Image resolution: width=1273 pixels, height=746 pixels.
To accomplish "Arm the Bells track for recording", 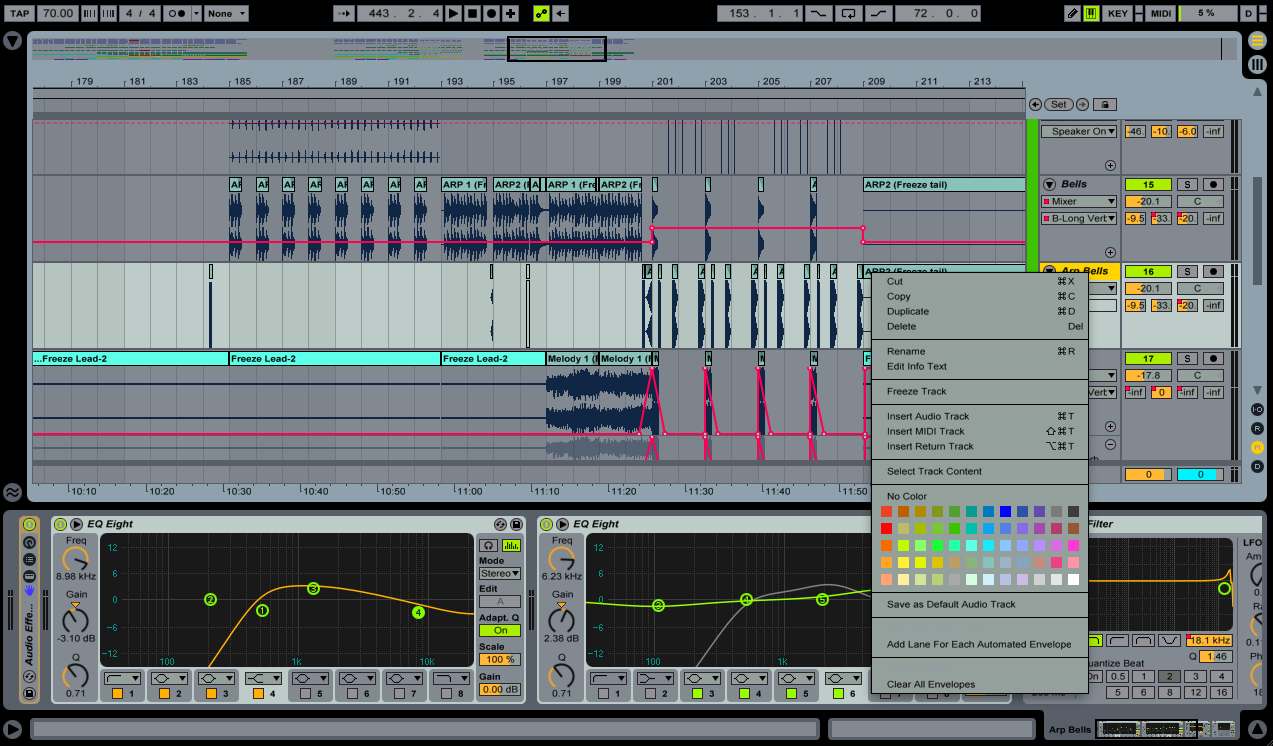I will tap(1213, 184).
